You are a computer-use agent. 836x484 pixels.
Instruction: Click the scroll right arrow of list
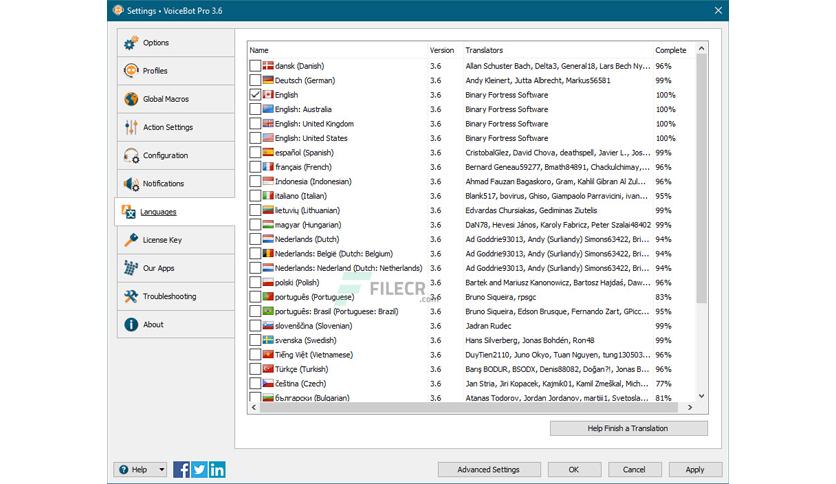tap(690, 407)
